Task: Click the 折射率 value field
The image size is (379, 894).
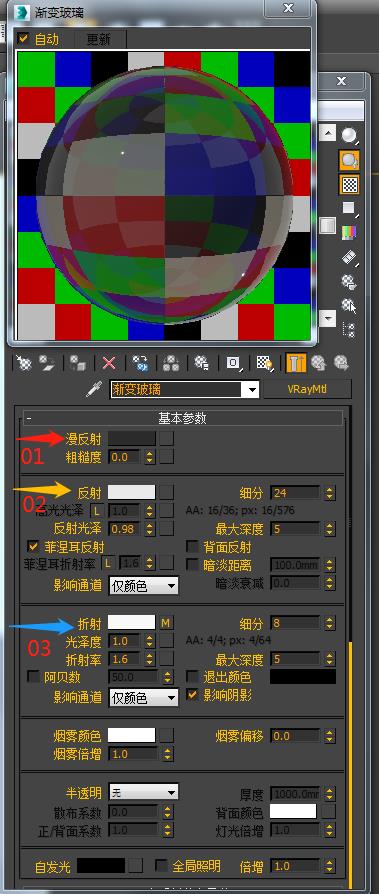Action: coord(126,659)
